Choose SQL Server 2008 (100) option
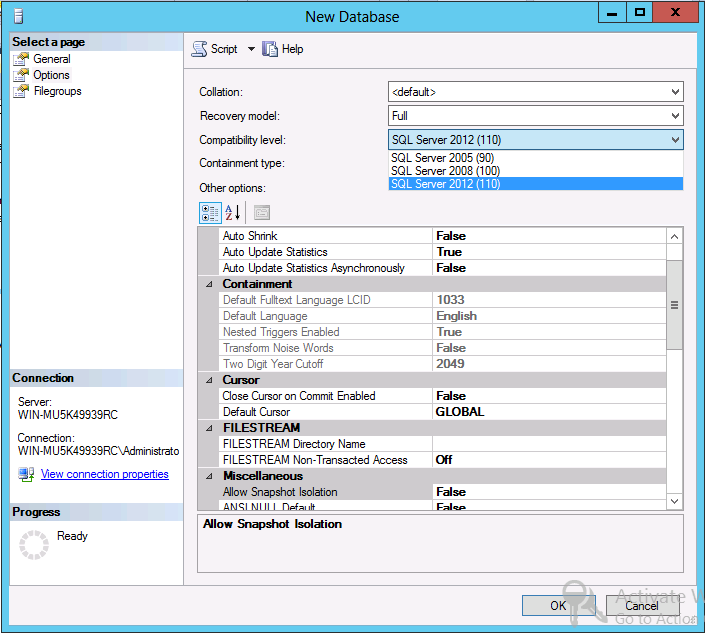The image size is (705, 633). (x=535, y=171)
